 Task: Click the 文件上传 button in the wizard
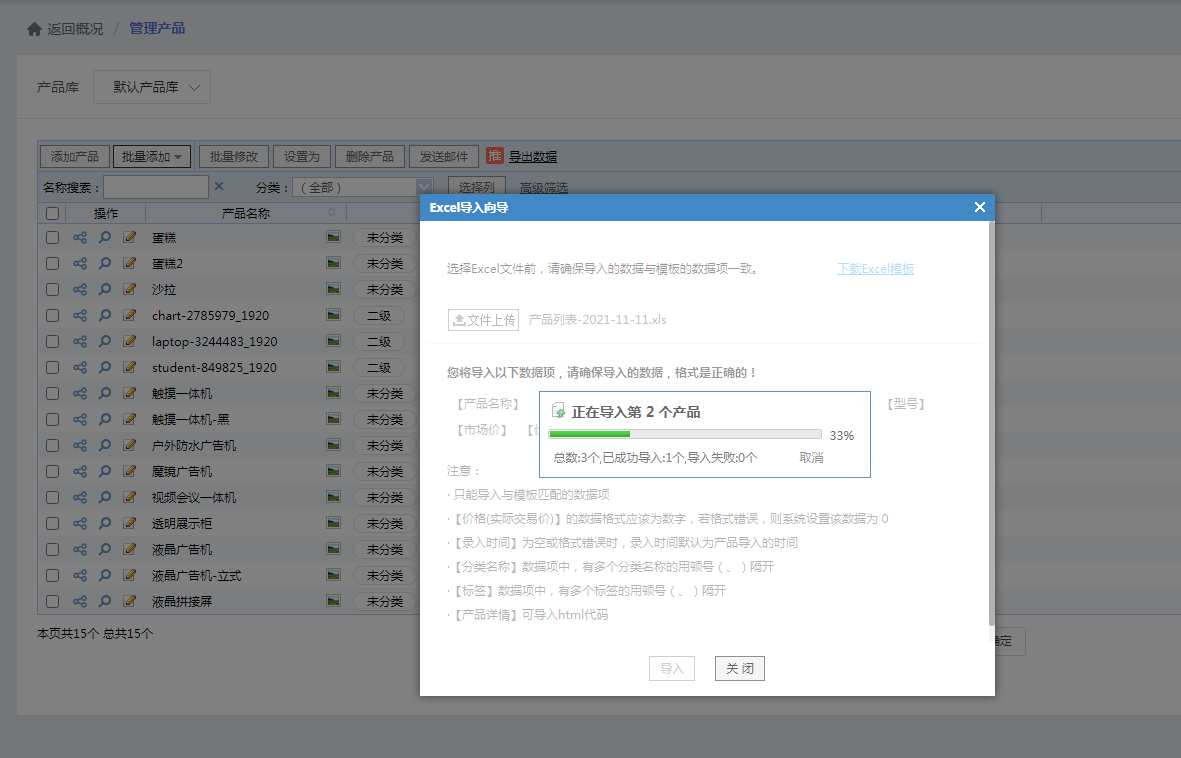pos(484,319)
